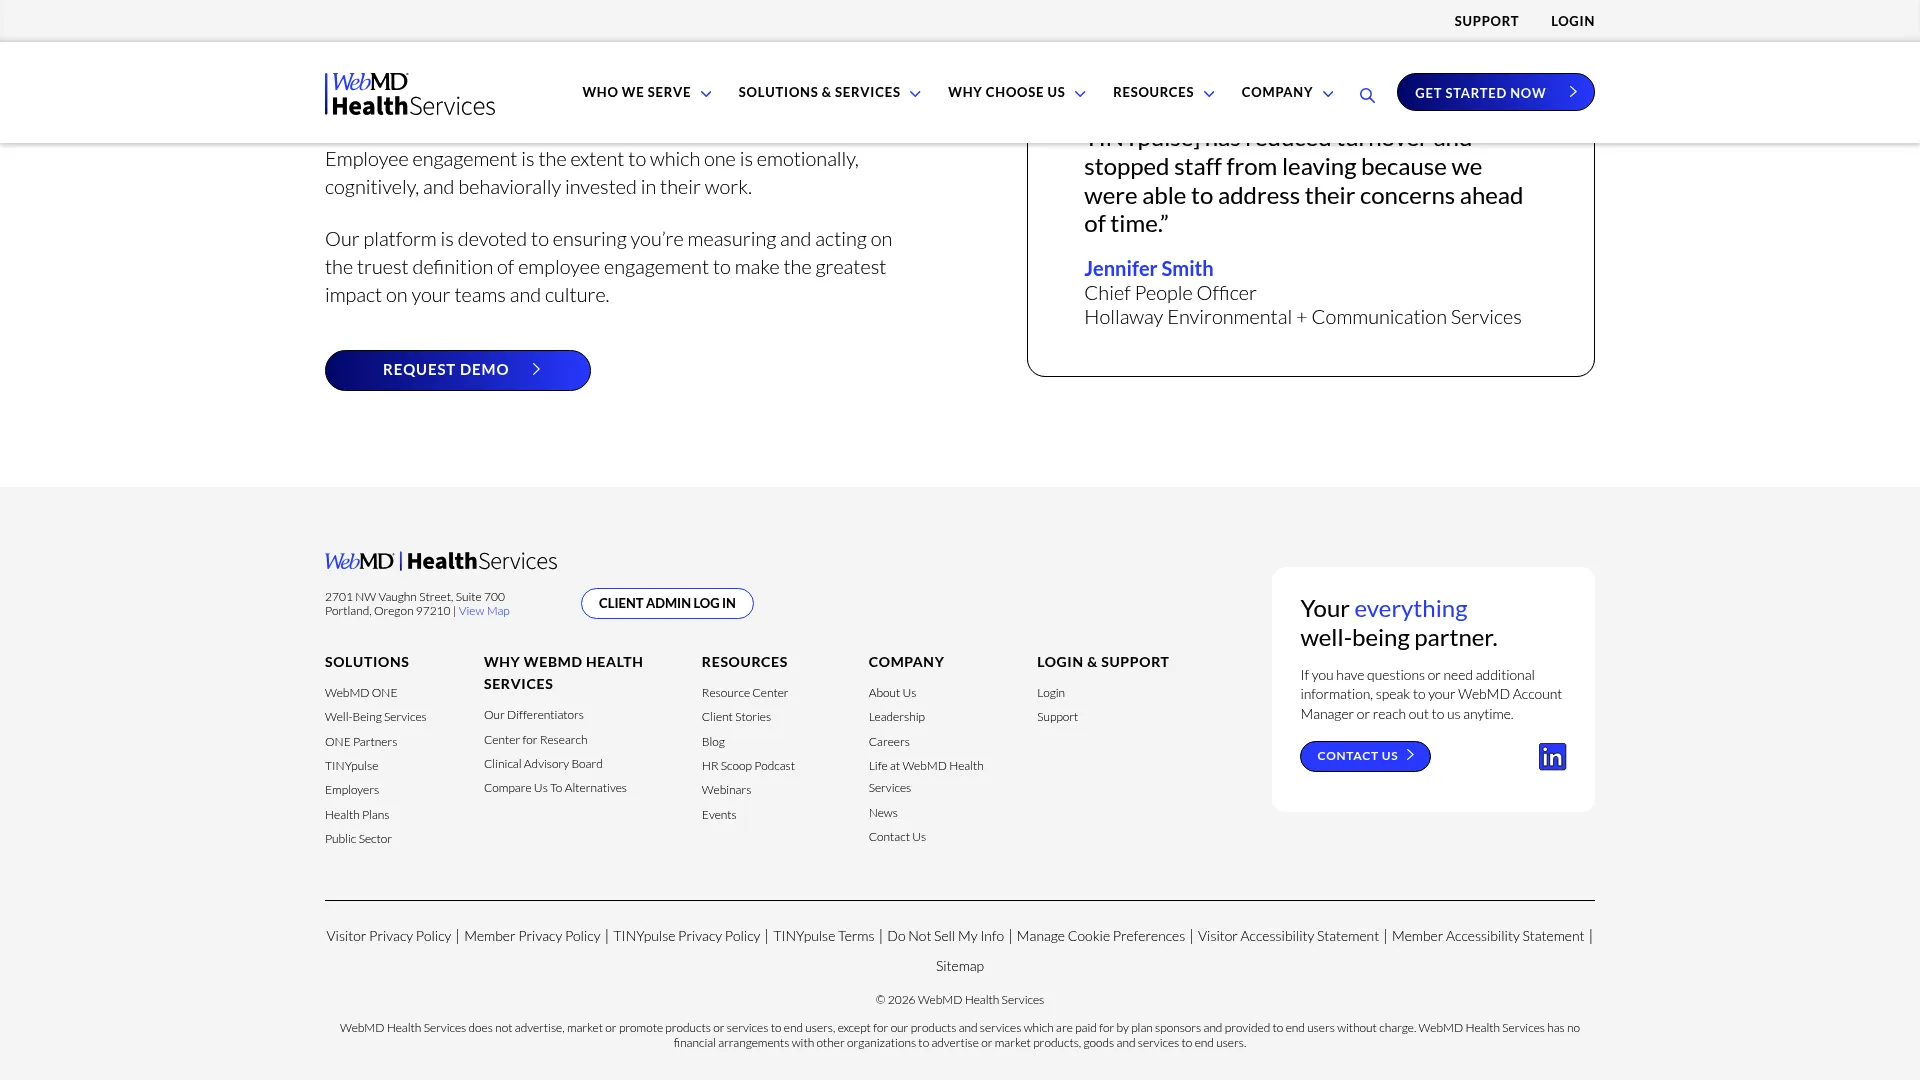
Task: Open the Support link in top bar
Action: [x=1486, y=21]
